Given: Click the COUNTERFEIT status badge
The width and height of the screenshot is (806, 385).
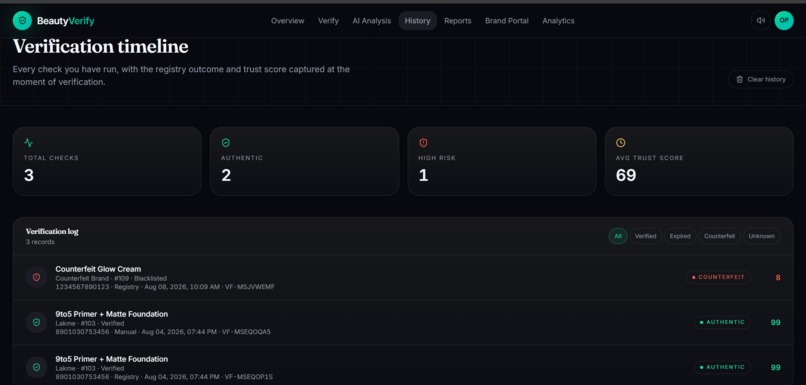Looking at the screenshot, I should pos(718,278).
